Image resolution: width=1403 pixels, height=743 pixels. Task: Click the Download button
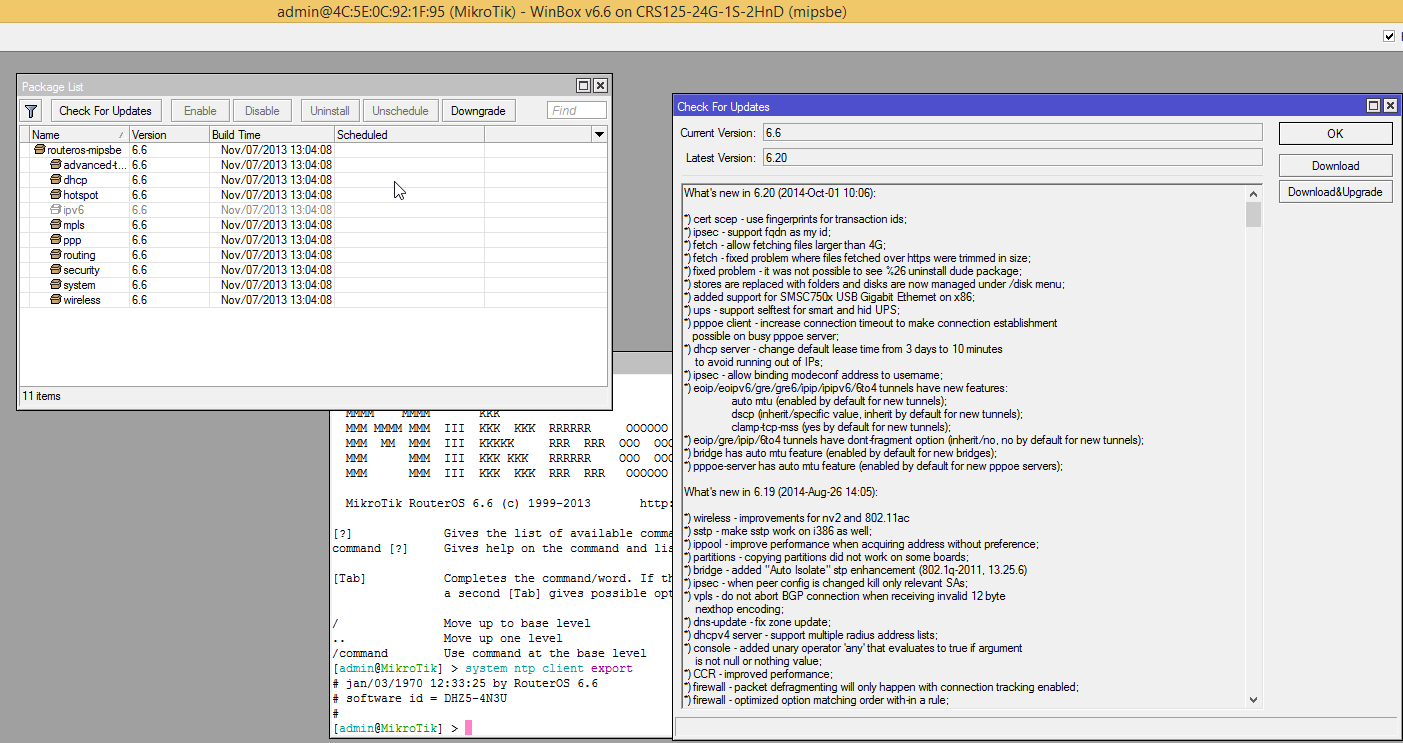coord(1335,165)
